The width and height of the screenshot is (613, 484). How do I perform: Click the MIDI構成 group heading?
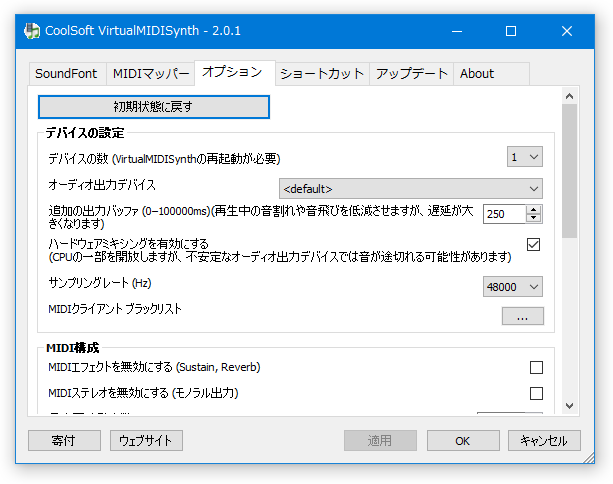73,348
